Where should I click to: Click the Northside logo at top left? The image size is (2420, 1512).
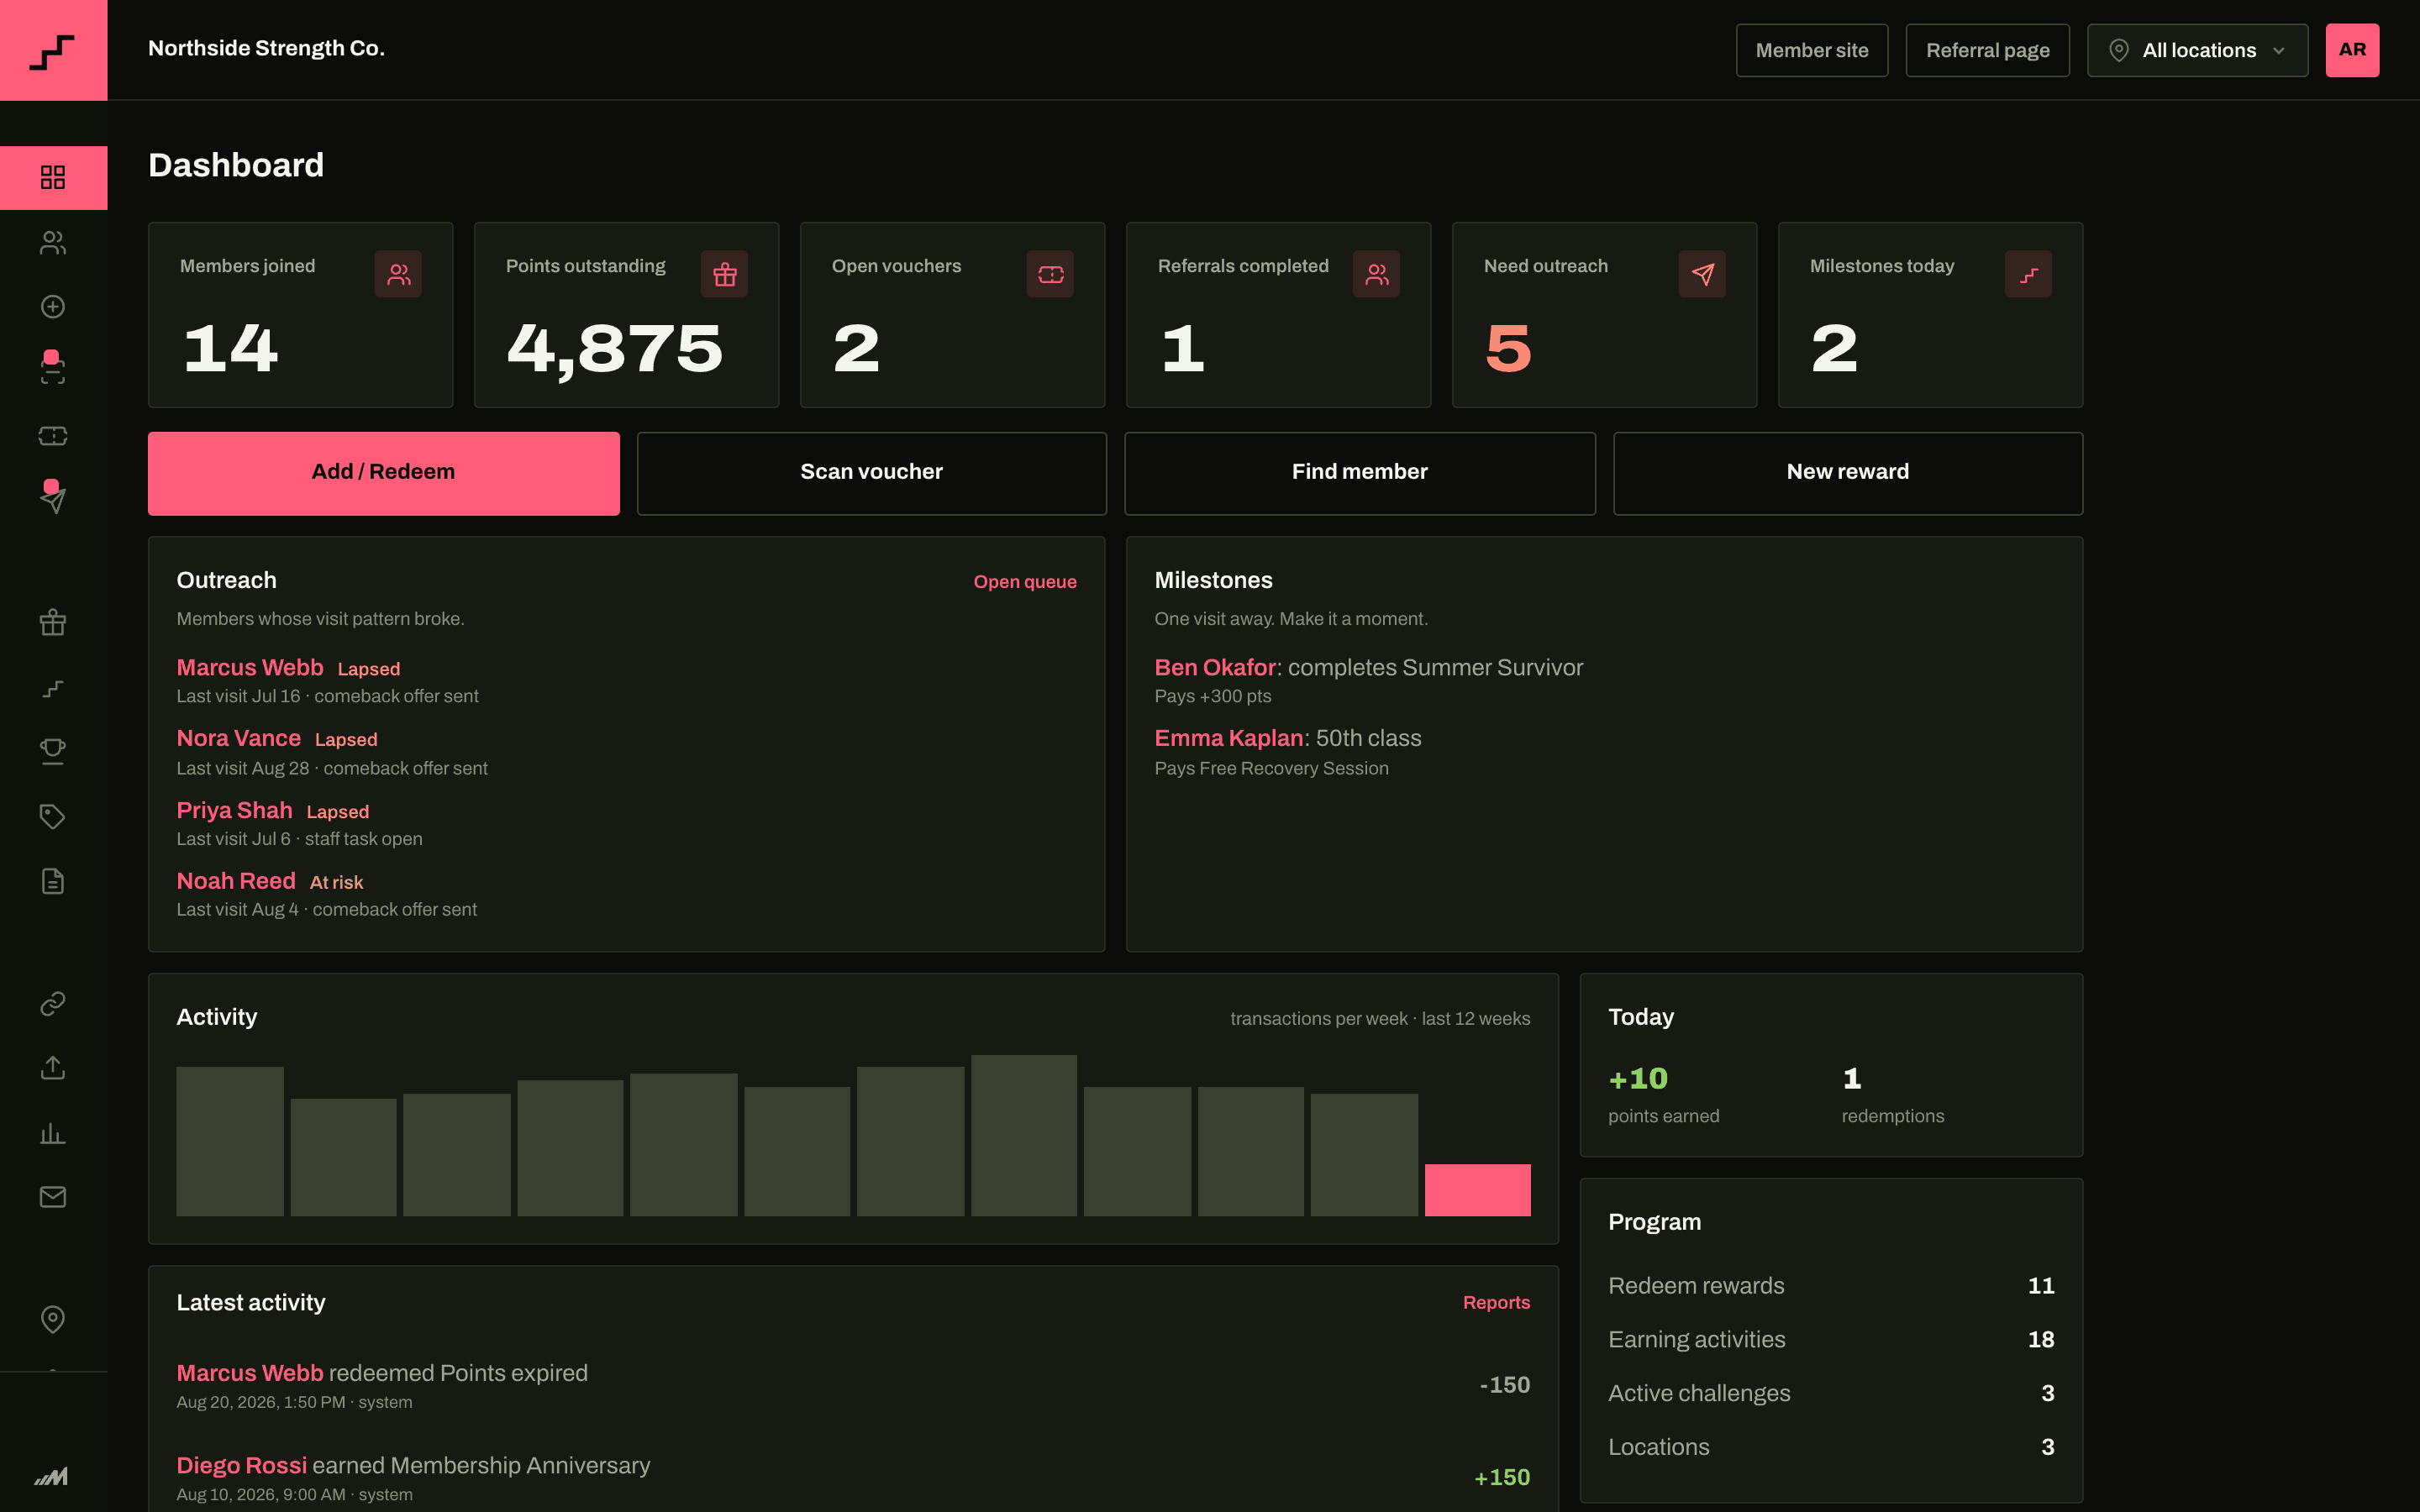pos(53,50)
